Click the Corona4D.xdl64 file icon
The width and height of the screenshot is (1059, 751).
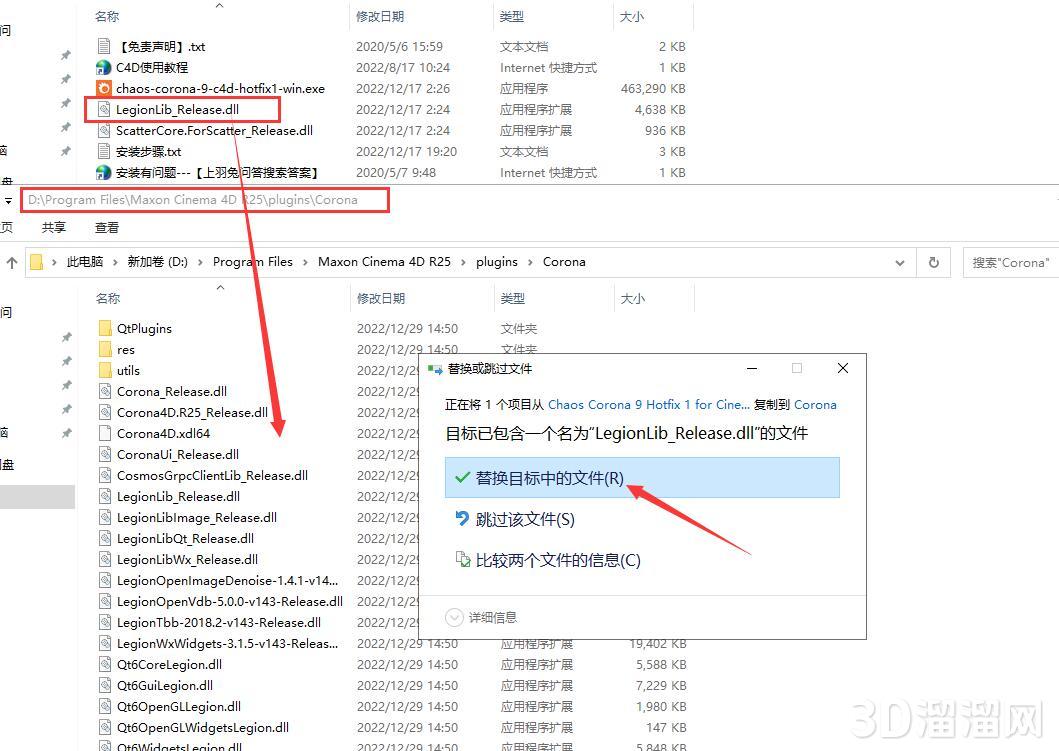(x=106, y=433)
